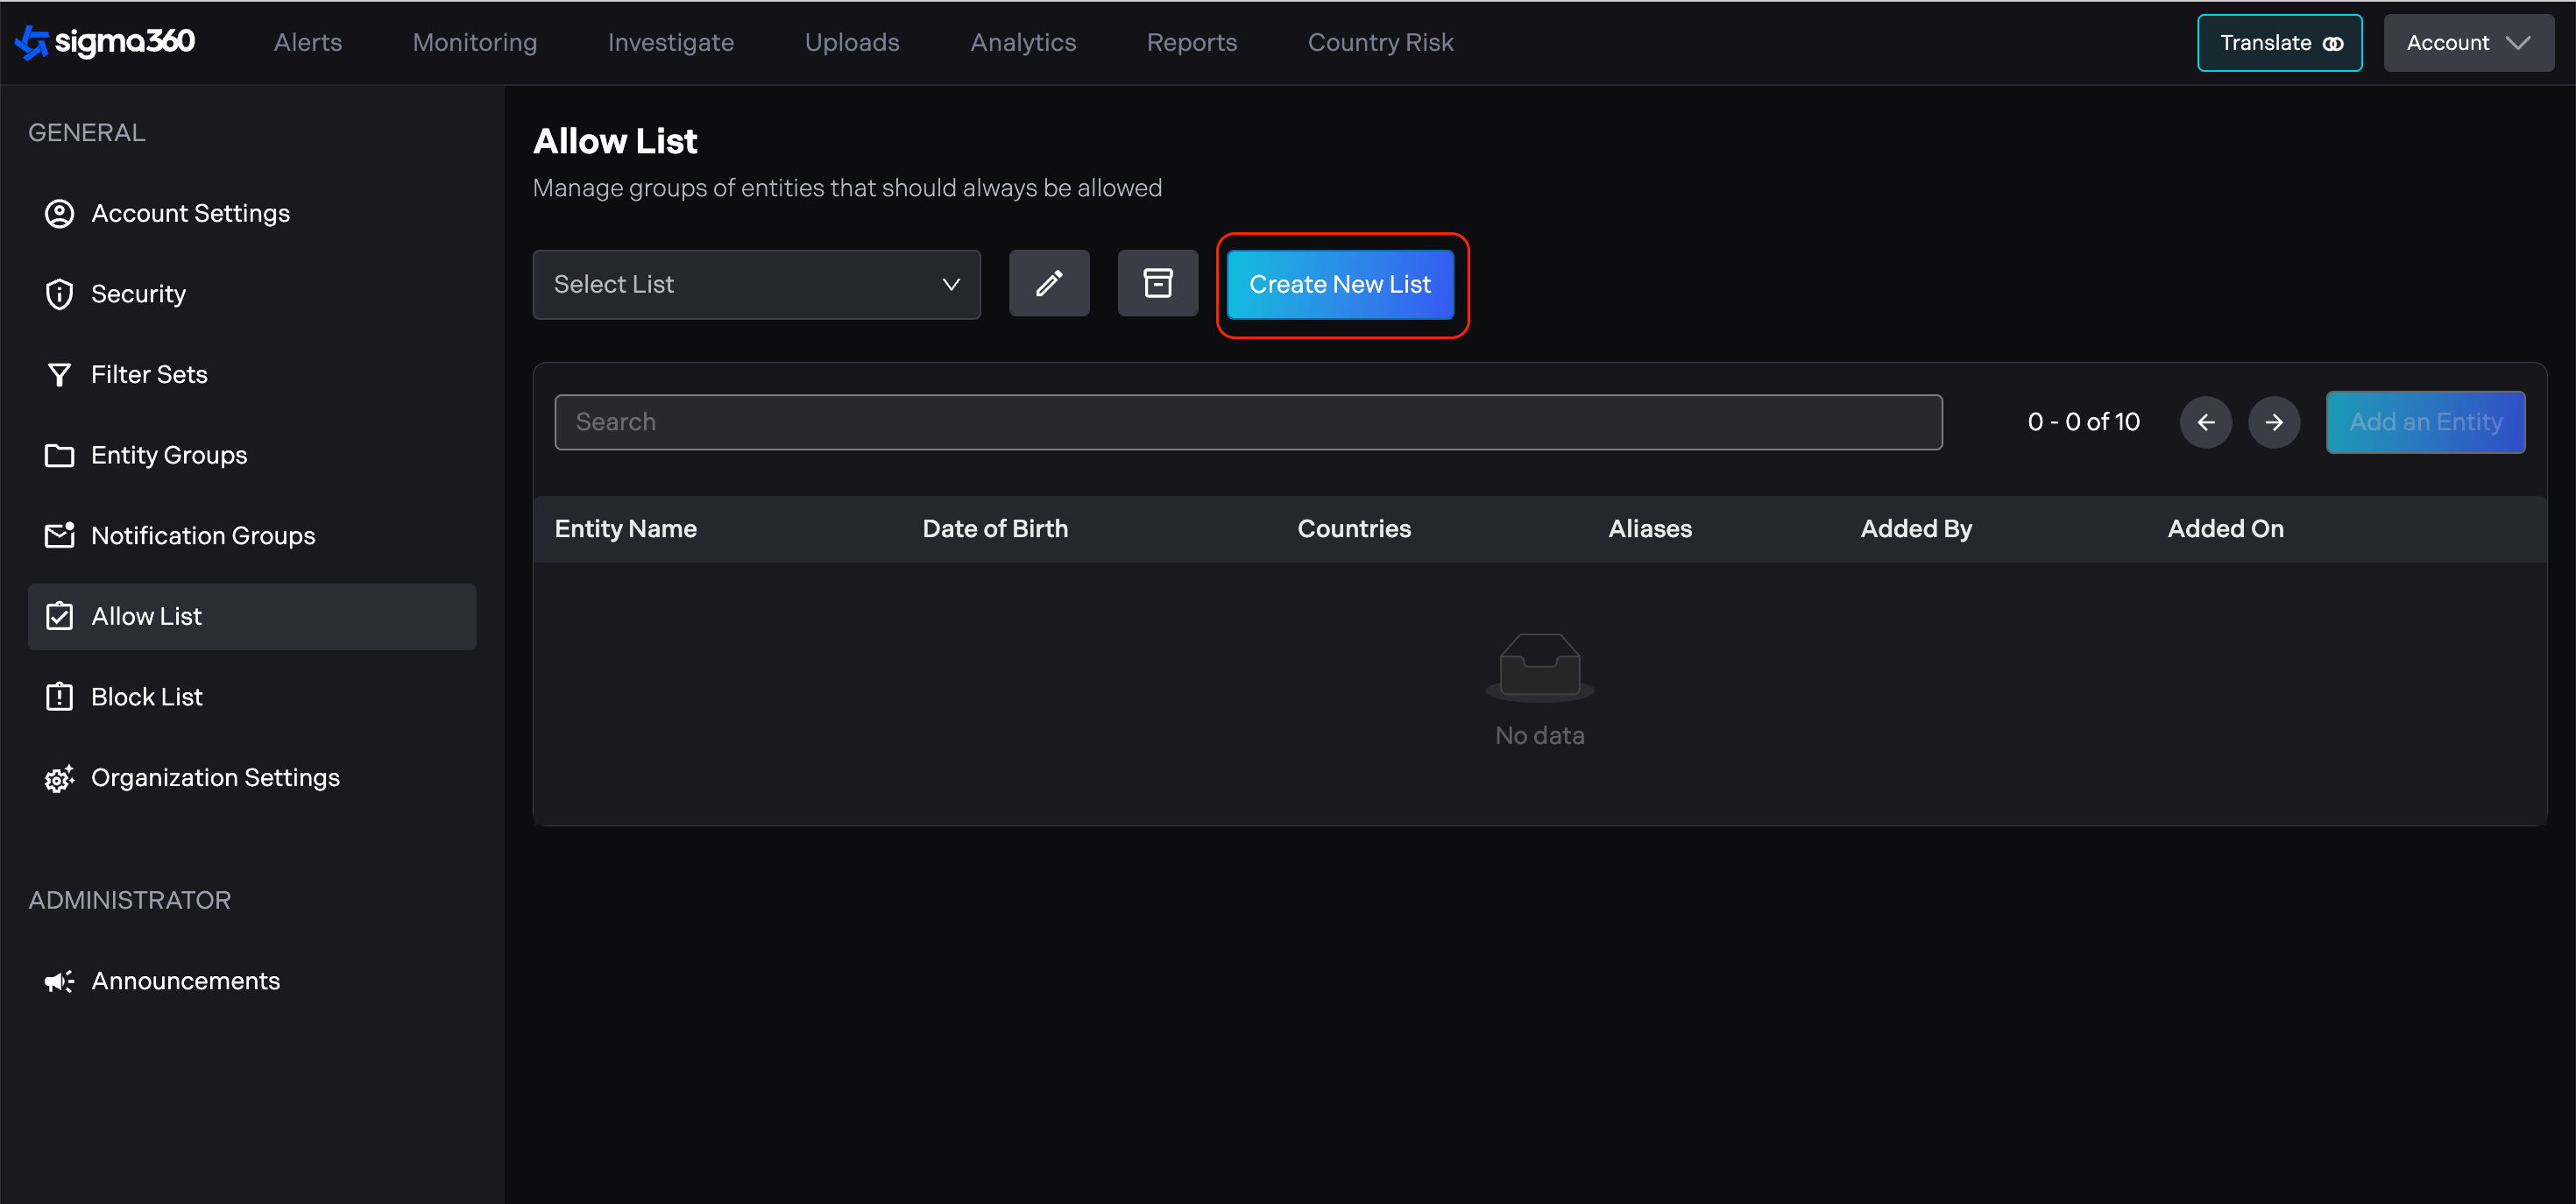Viewport: 2576px width, 1204px height.
Task: Open Entity Groups in sidebar
Action: (x=168, y=455)
